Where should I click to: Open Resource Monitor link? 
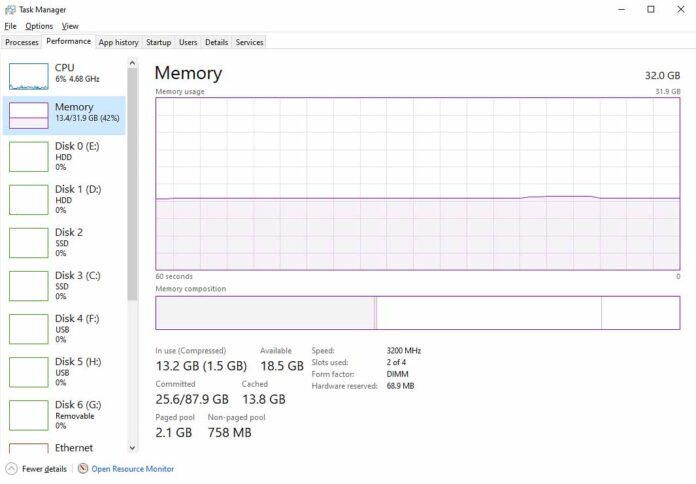tap(133, 468)
